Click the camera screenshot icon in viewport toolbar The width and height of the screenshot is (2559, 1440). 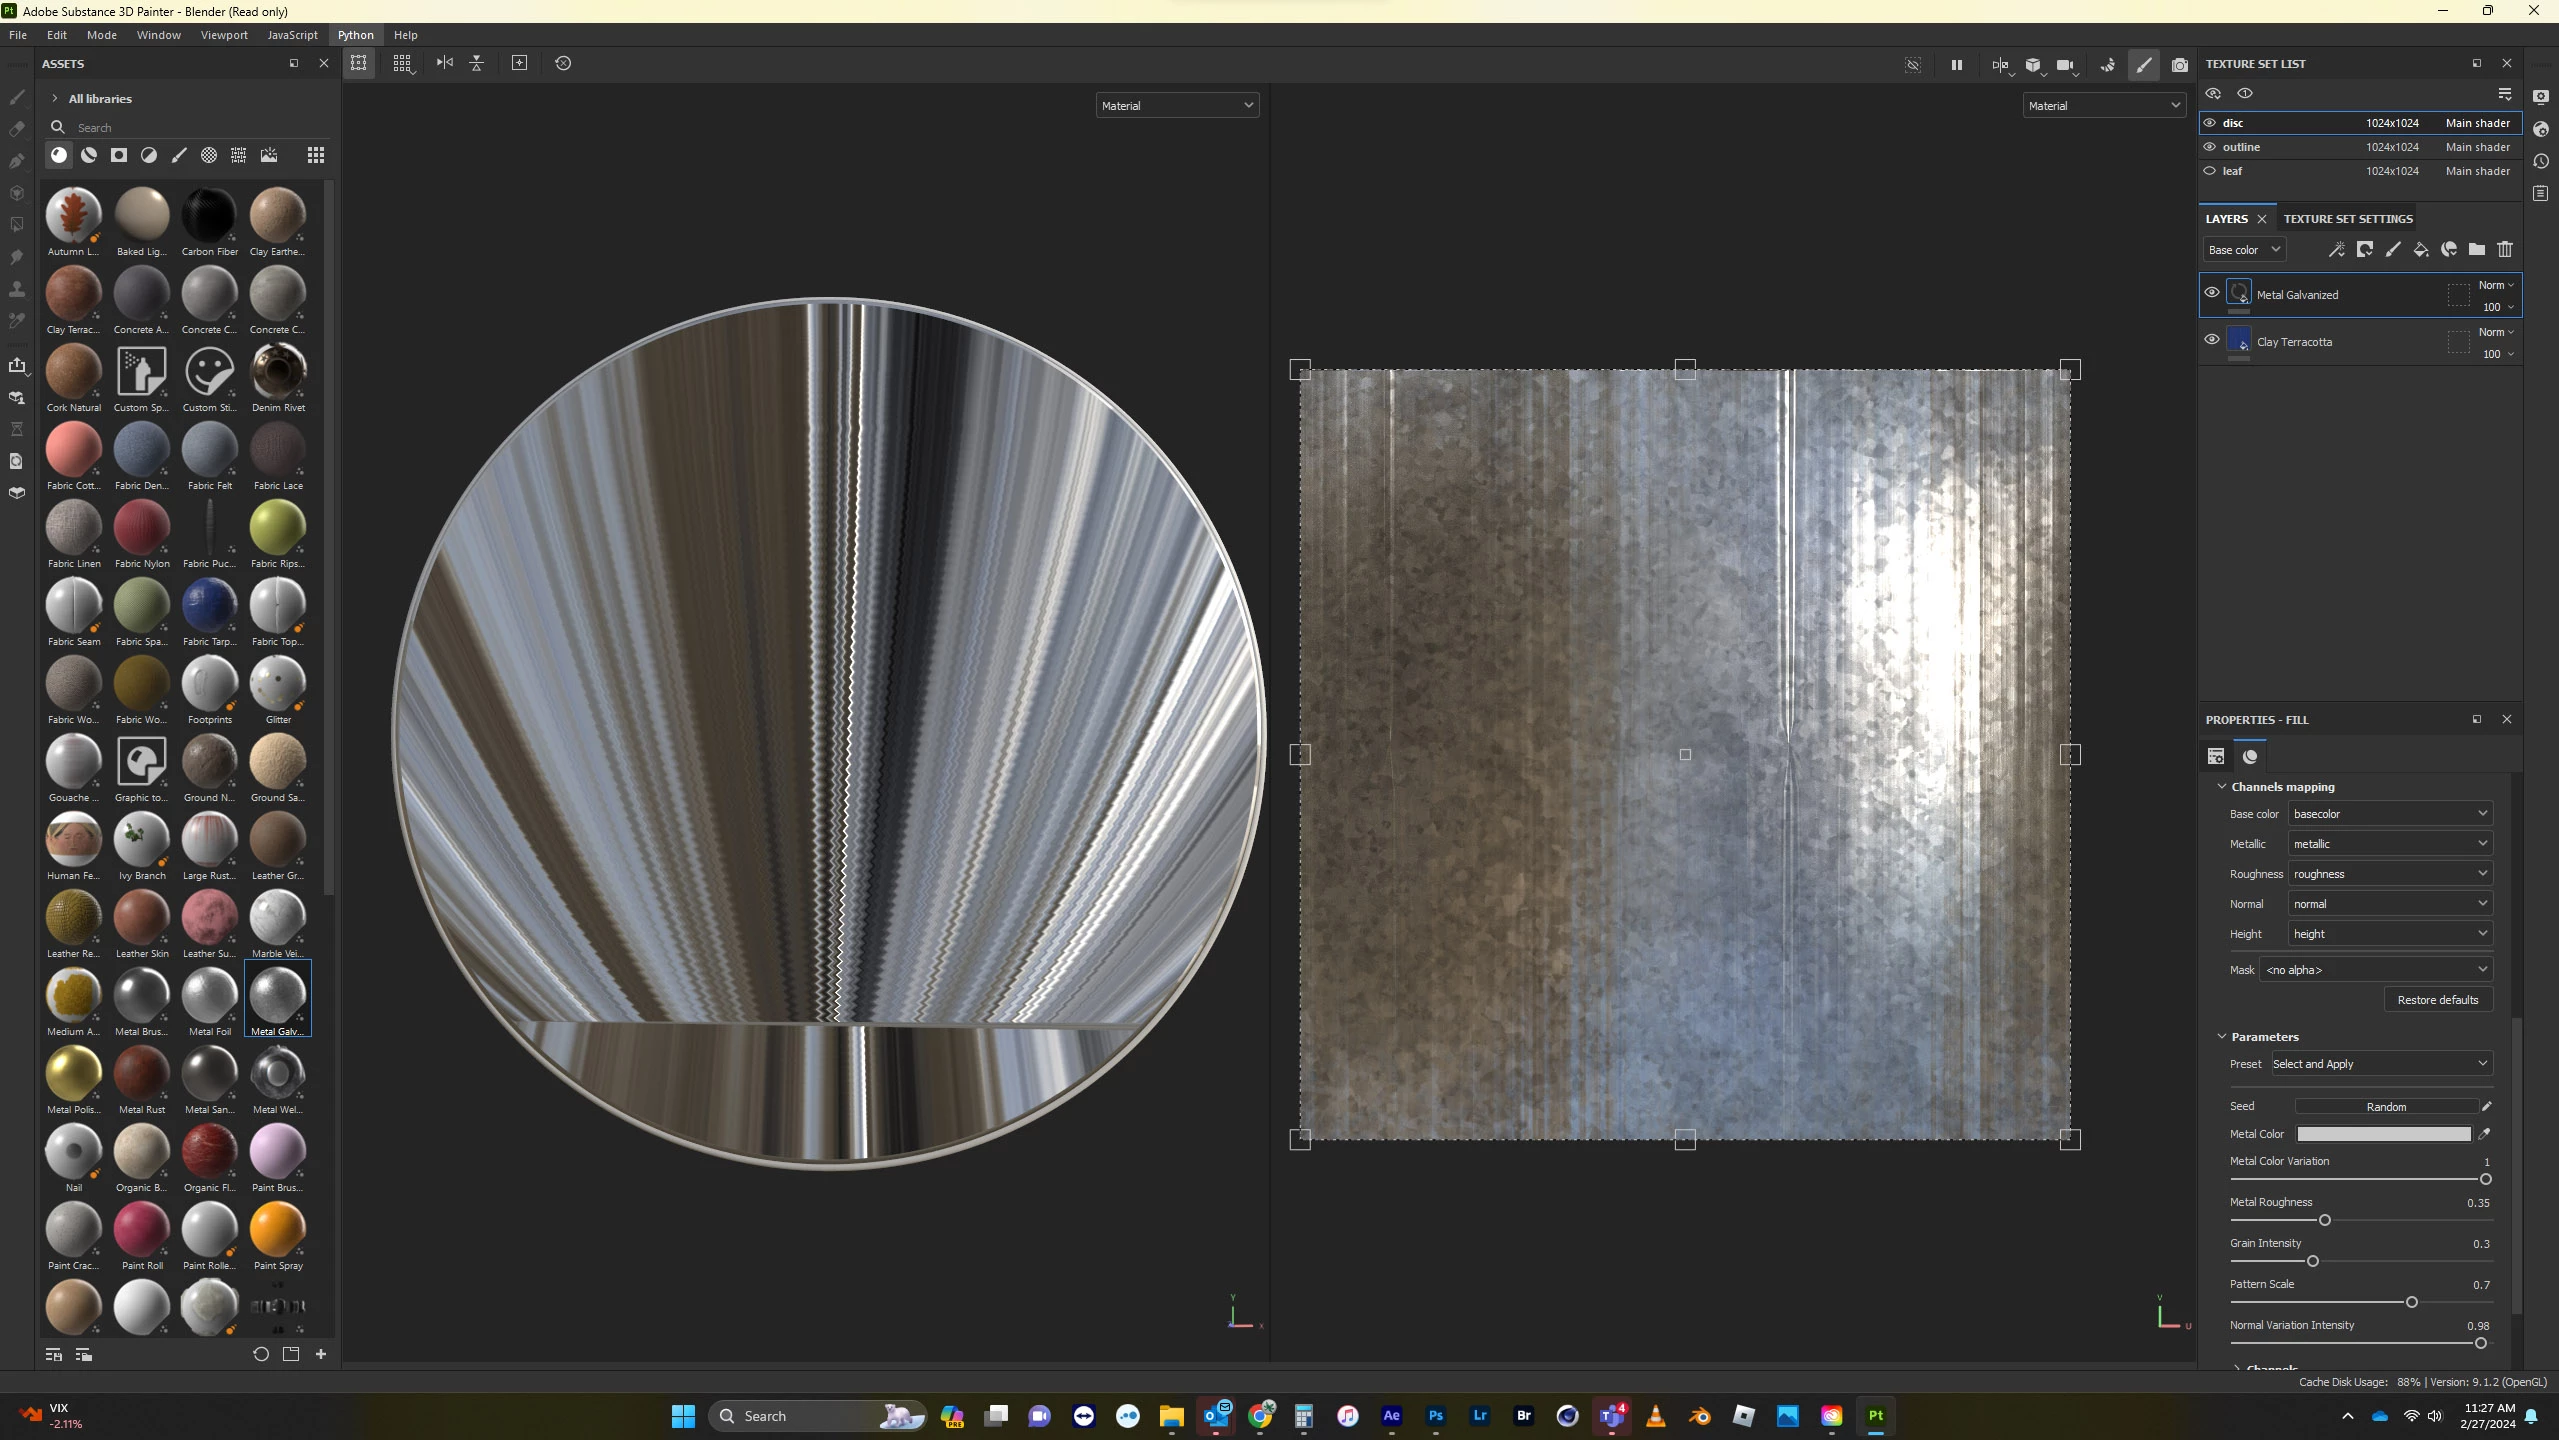click(x=2180, y=65)
